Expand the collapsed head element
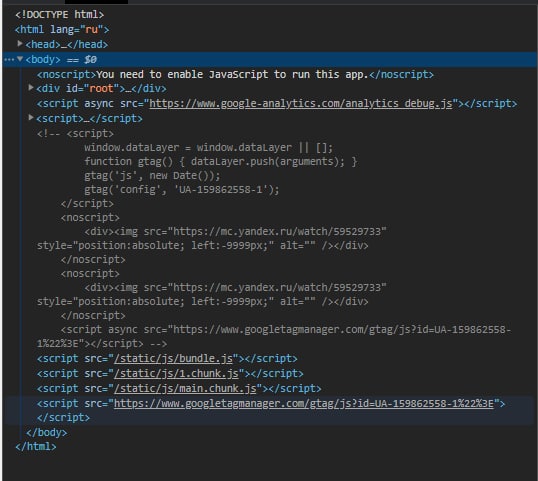Viewport: 538px width, 481px height. pyautogui.click(x=20, y=44)
